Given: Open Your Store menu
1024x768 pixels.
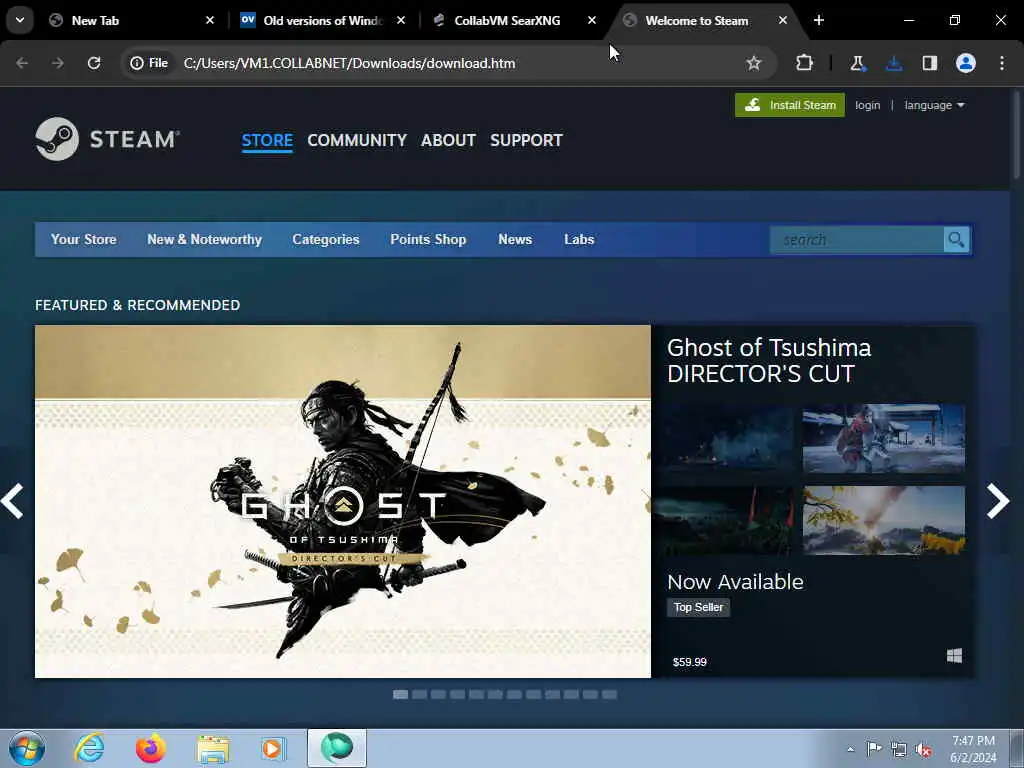Looking at the screenshot, I should pos(84,240).
